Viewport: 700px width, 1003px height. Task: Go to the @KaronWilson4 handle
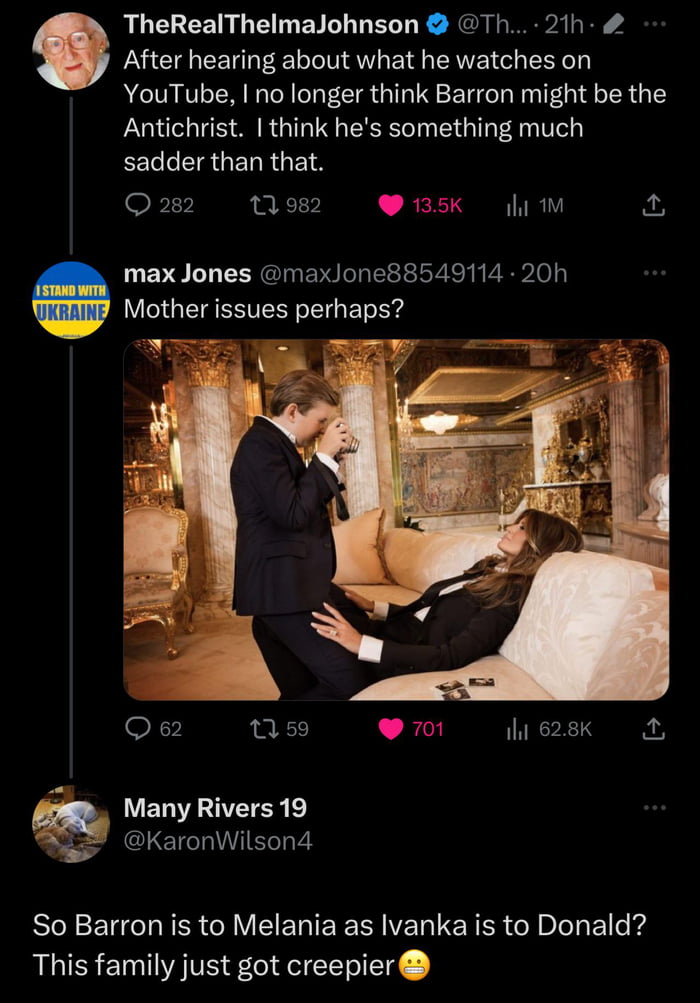click(217, 842)
